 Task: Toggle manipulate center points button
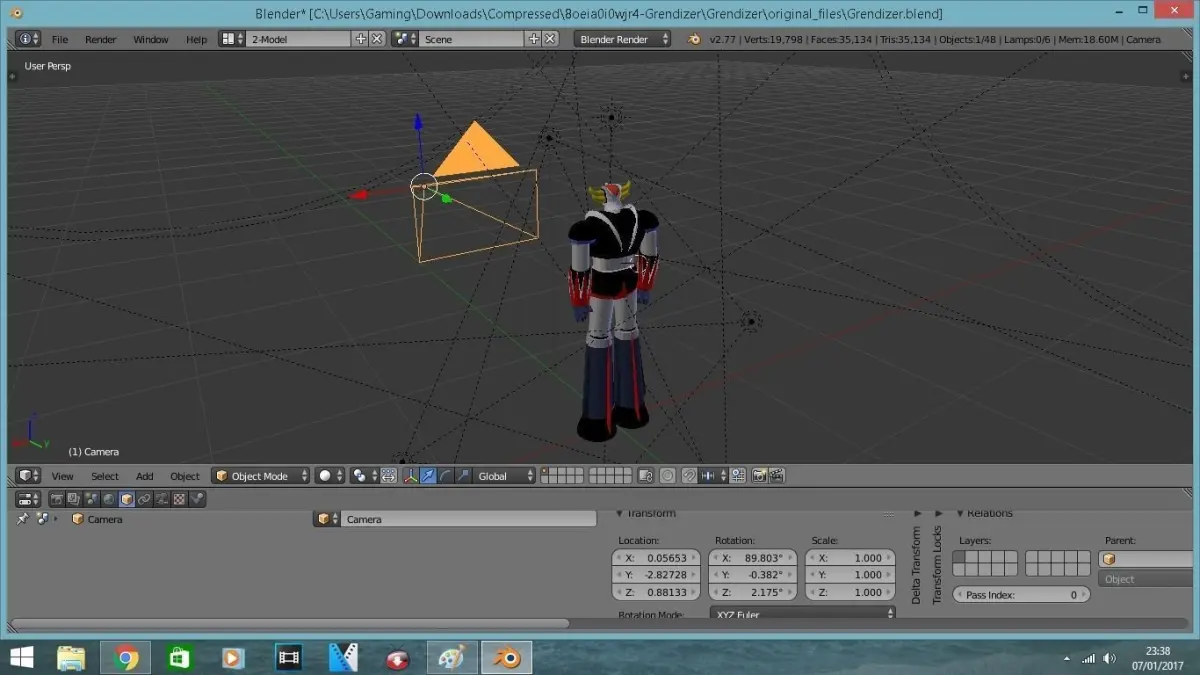[388, 476]
